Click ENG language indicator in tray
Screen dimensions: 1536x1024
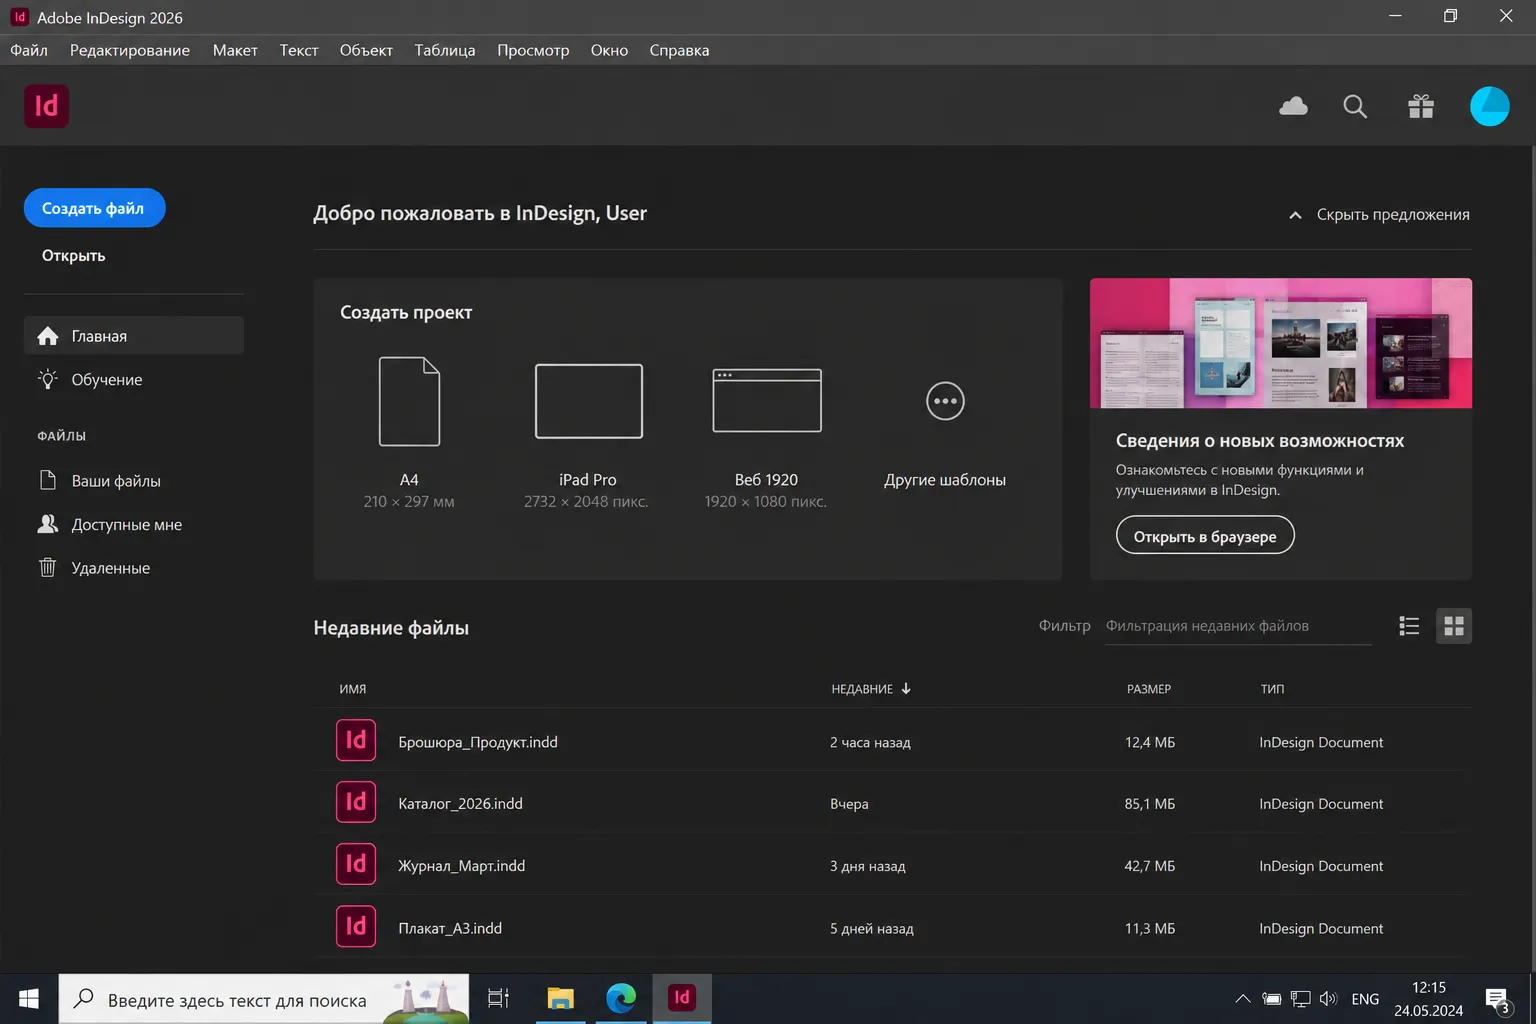pyautogui.click(x=1365, y=999)
